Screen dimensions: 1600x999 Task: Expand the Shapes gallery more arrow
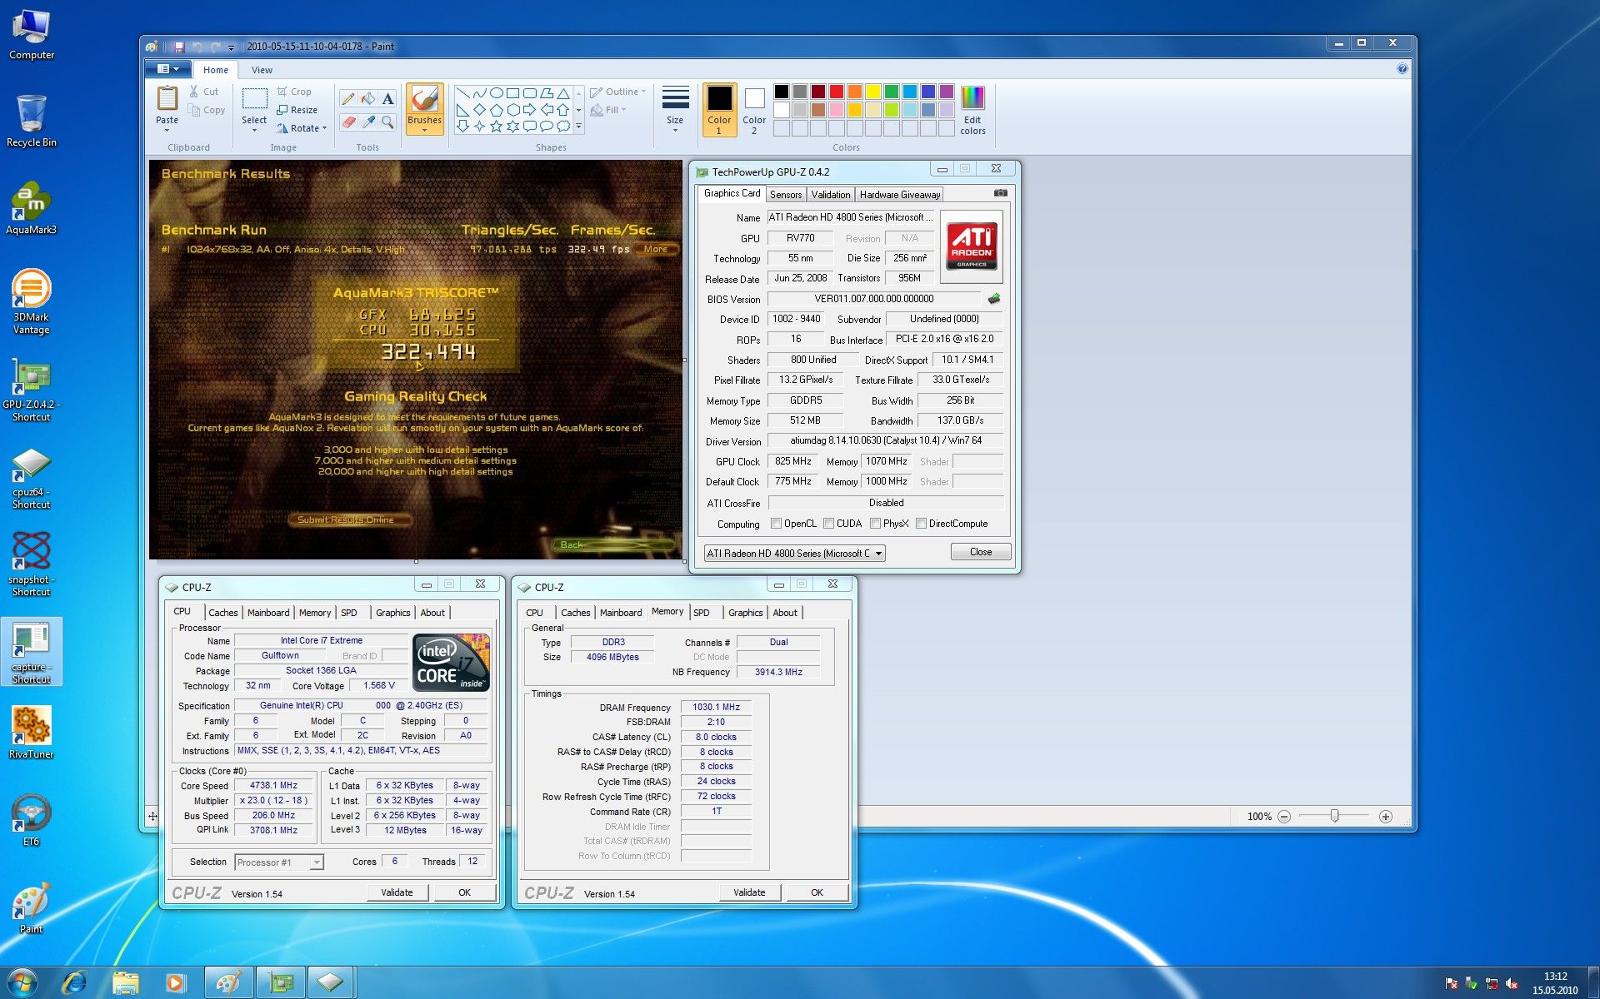[x=579, y=127]
